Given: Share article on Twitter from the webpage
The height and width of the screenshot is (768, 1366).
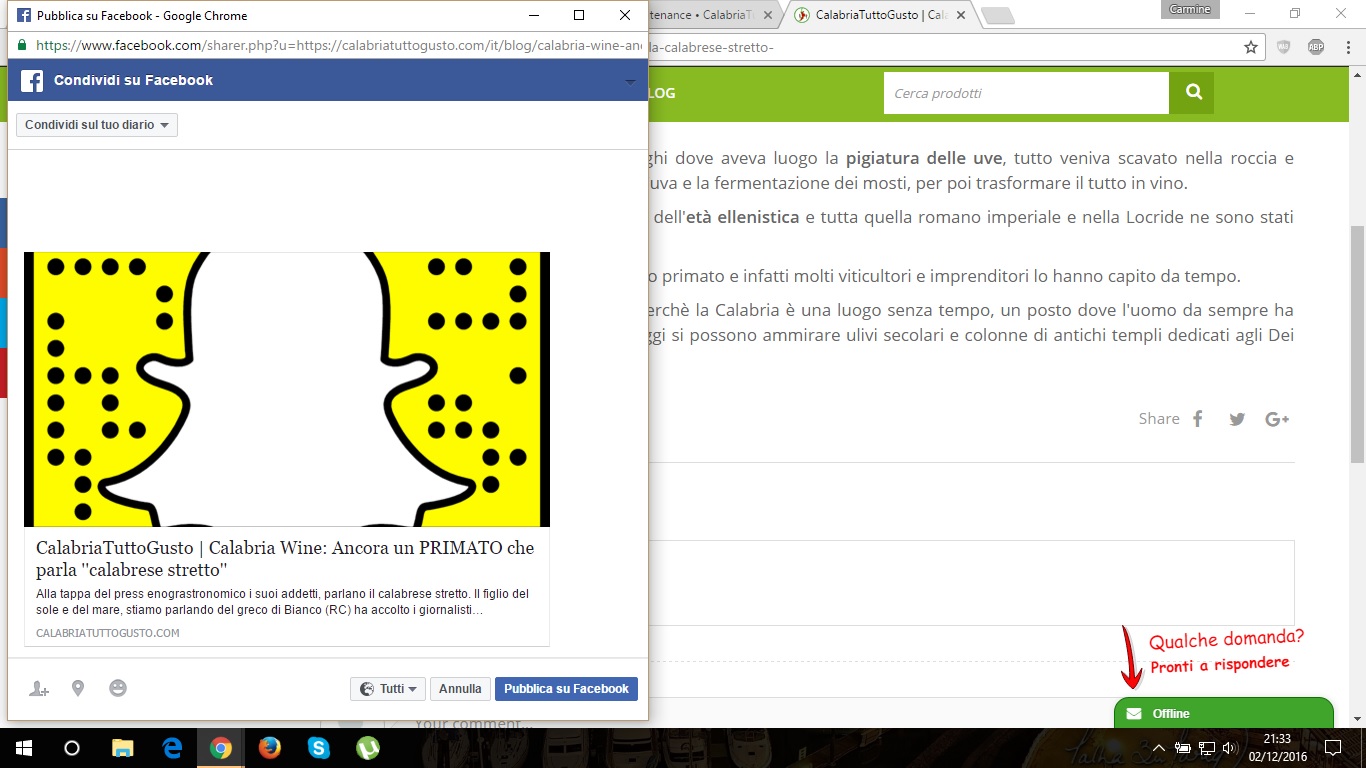Looking at the screenshot, I should [1237, 419].
